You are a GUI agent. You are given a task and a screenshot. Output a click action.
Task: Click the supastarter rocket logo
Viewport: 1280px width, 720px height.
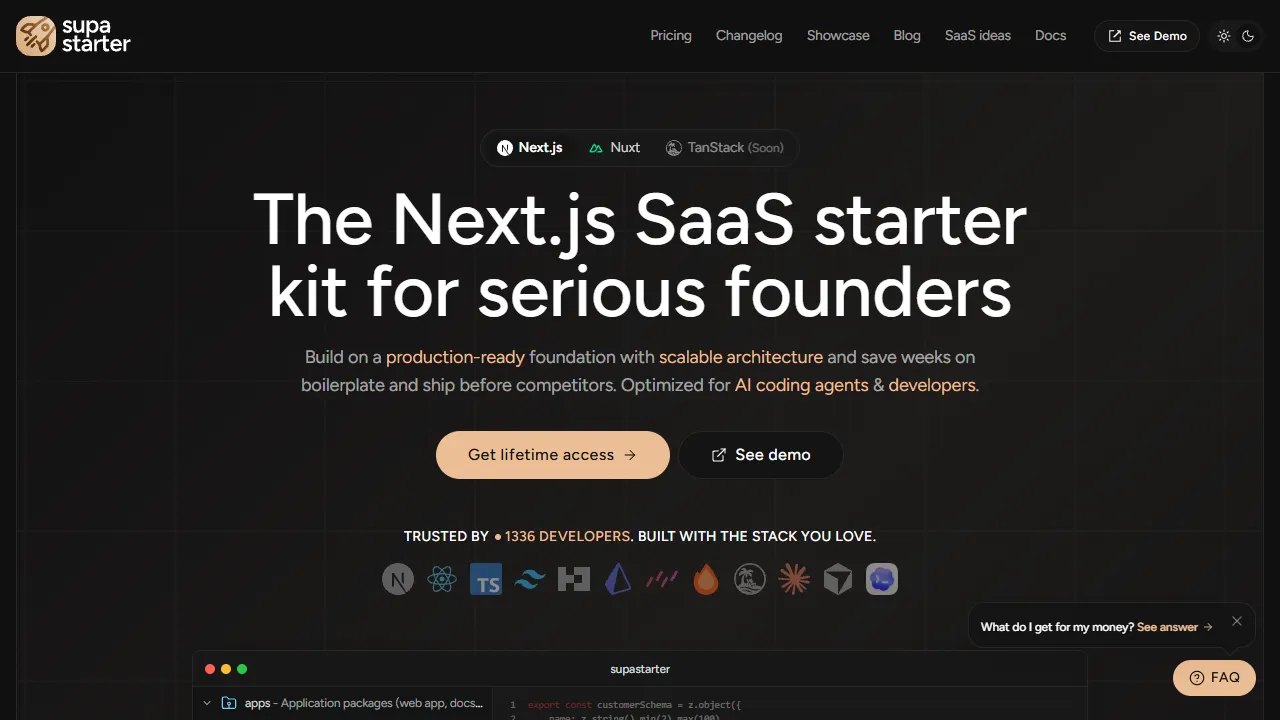(x=35, y=35)
